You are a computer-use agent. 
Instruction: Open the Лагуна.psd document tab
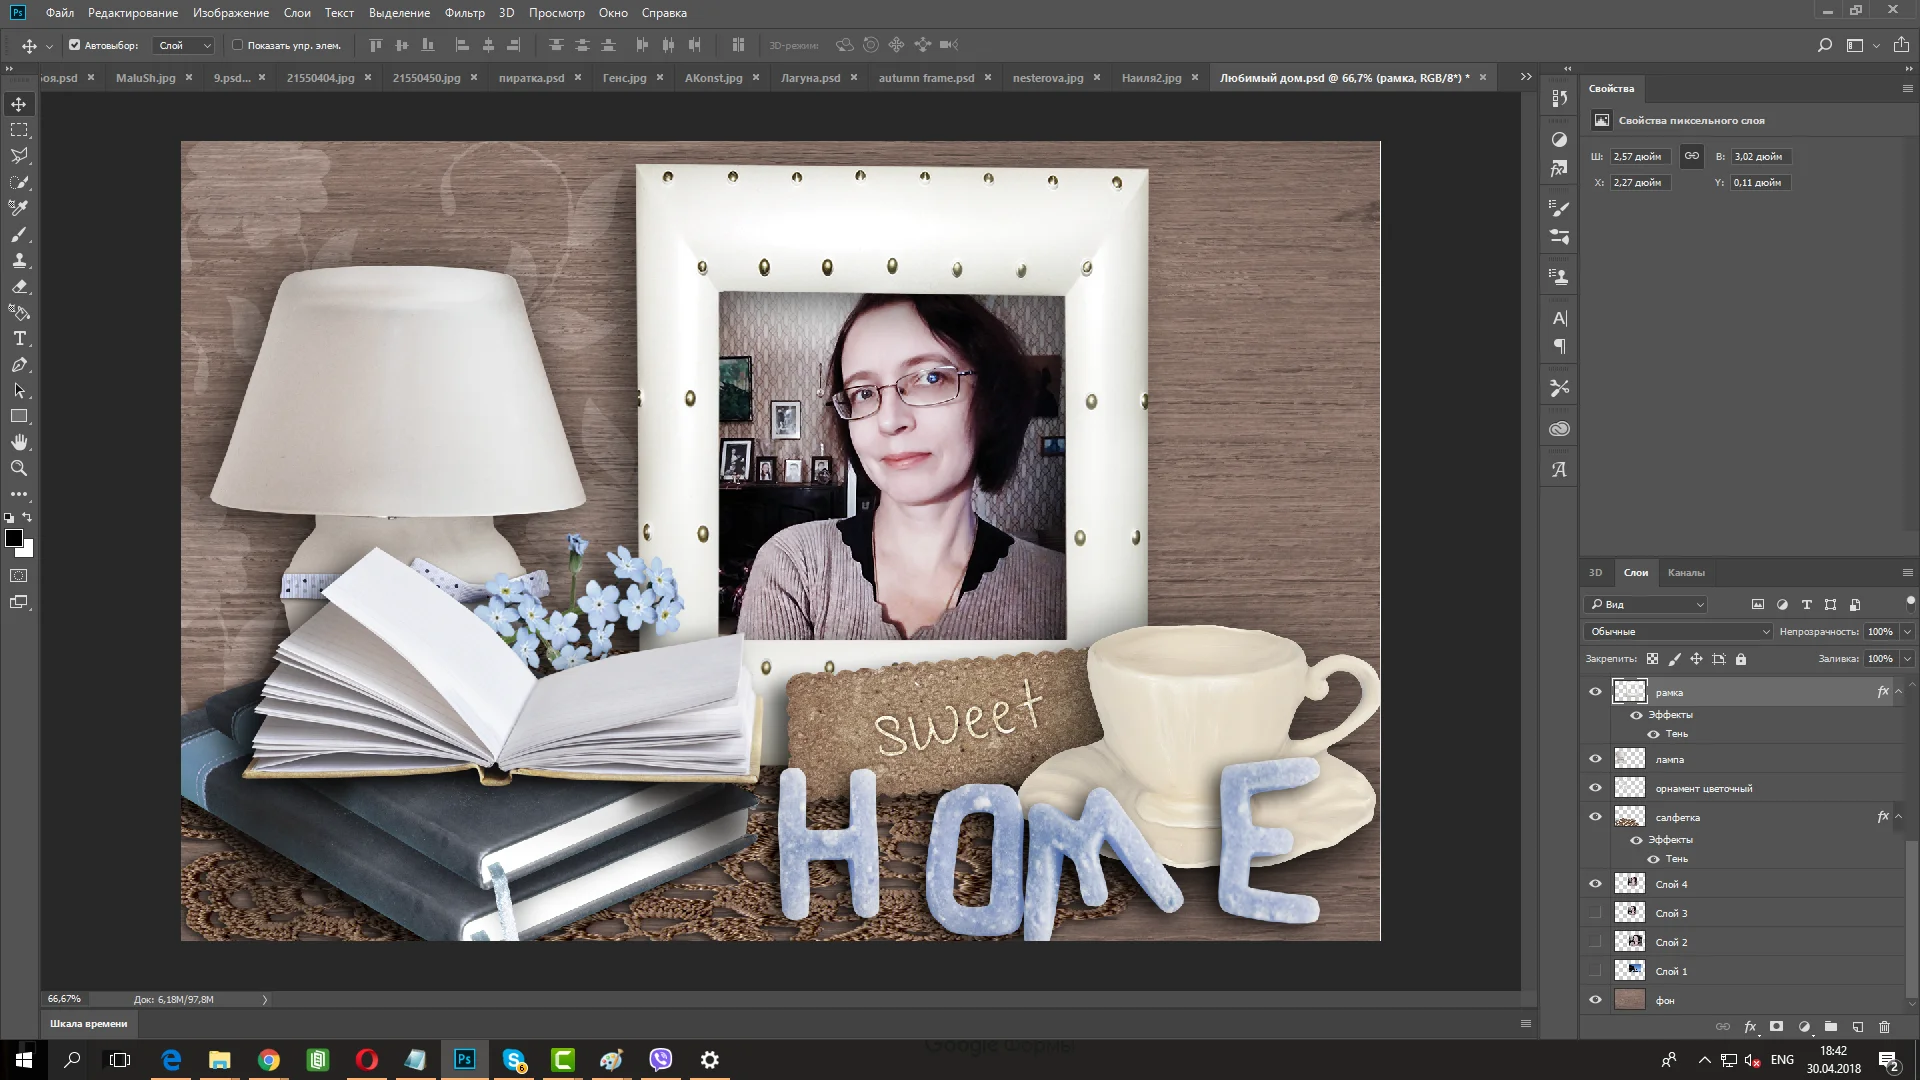click(x=810, y=78)
